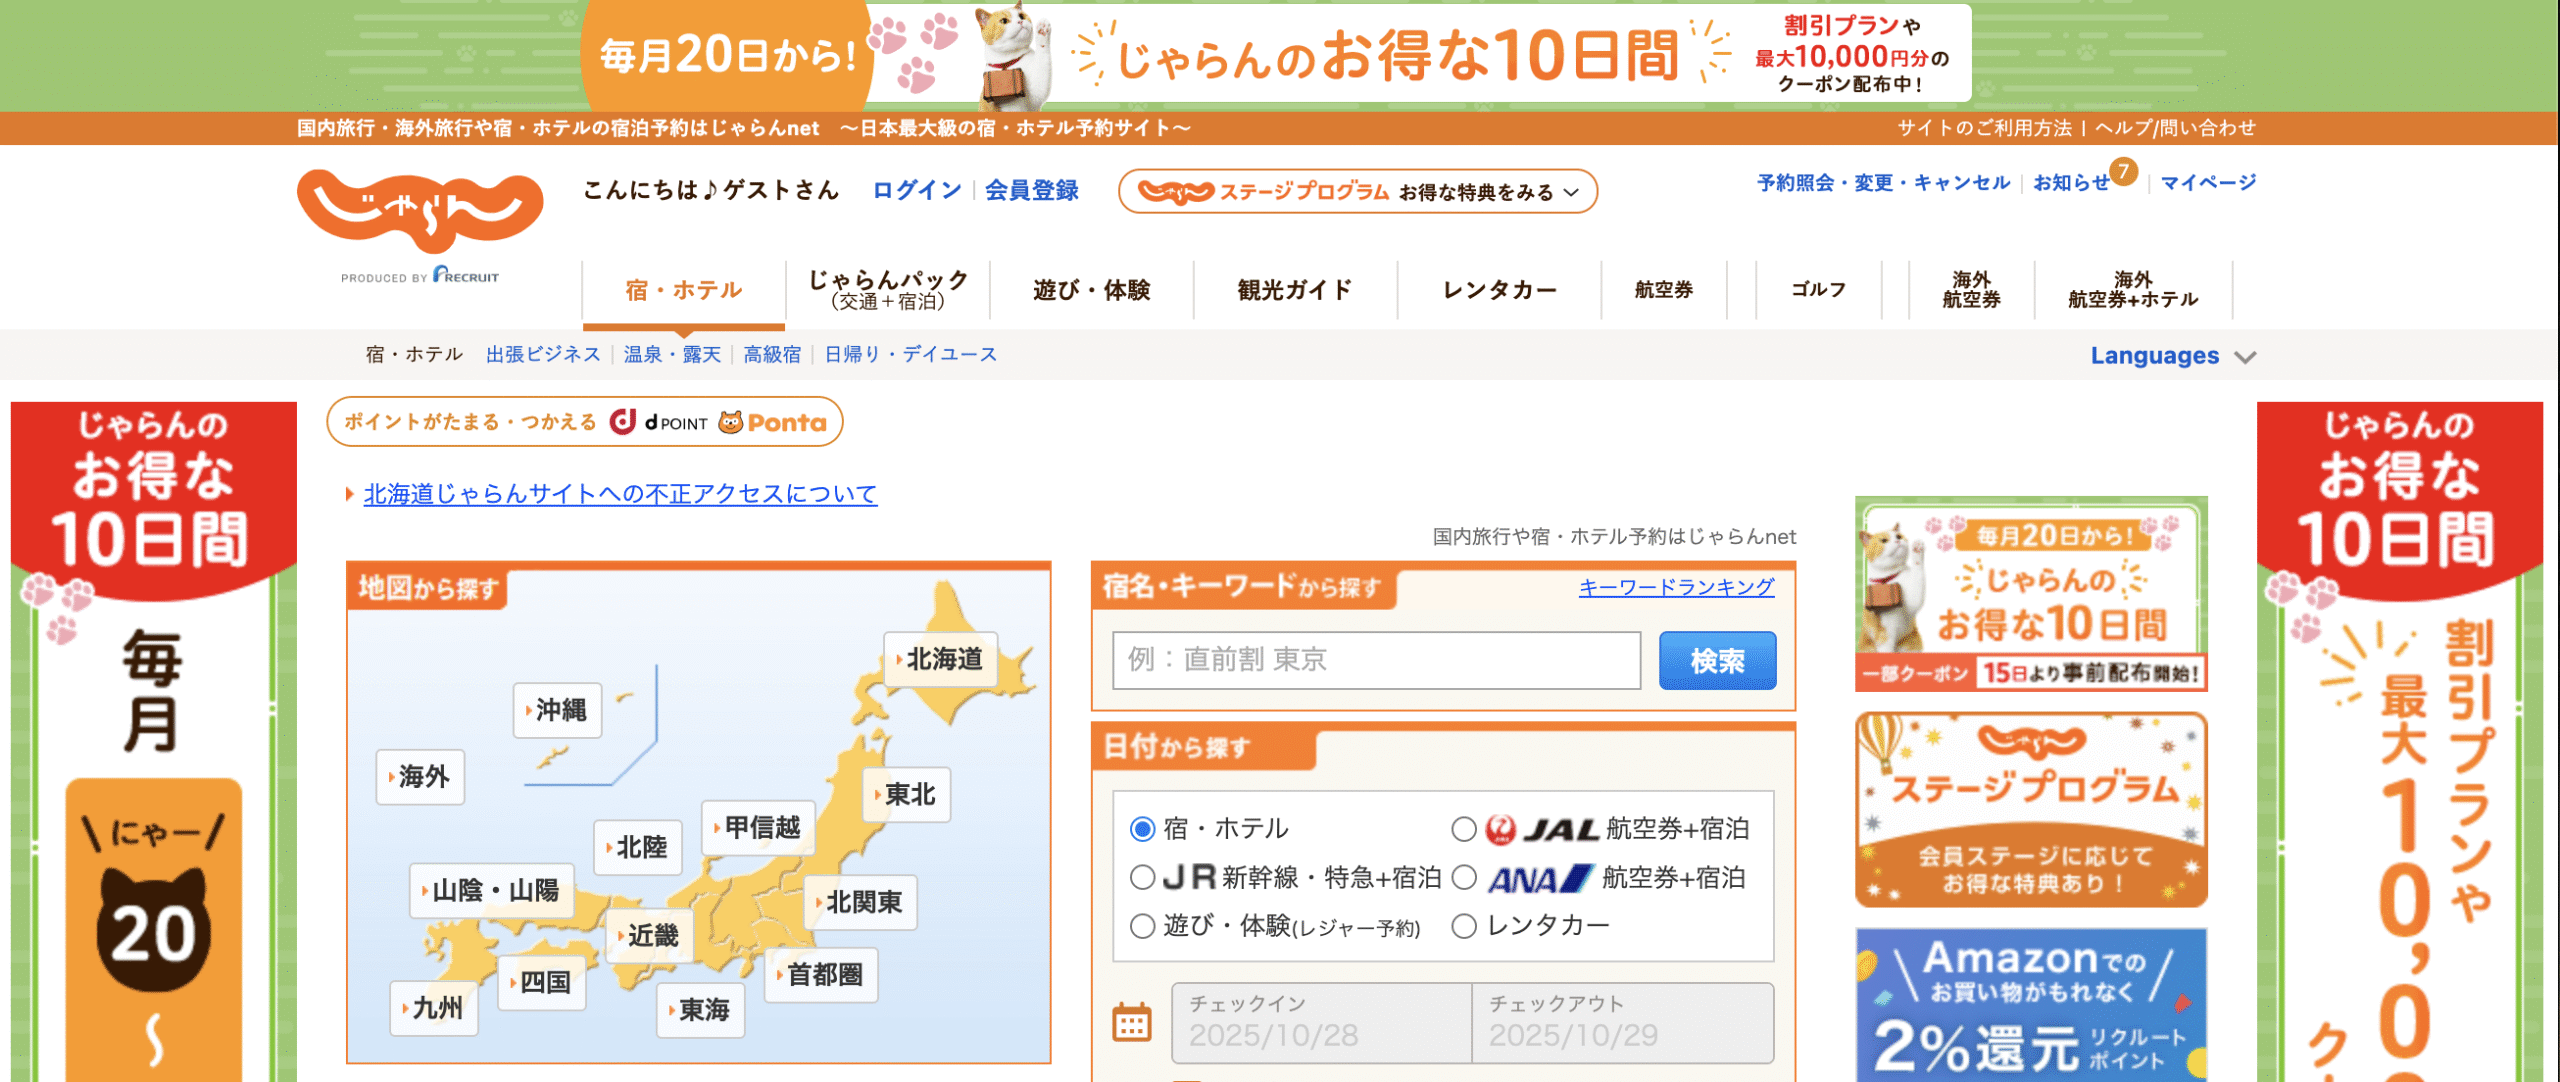Image resolution: width=2560 pixels, height=1082 pixels.
Task: Open notifications with badge 7
Action: point(2072,182)
